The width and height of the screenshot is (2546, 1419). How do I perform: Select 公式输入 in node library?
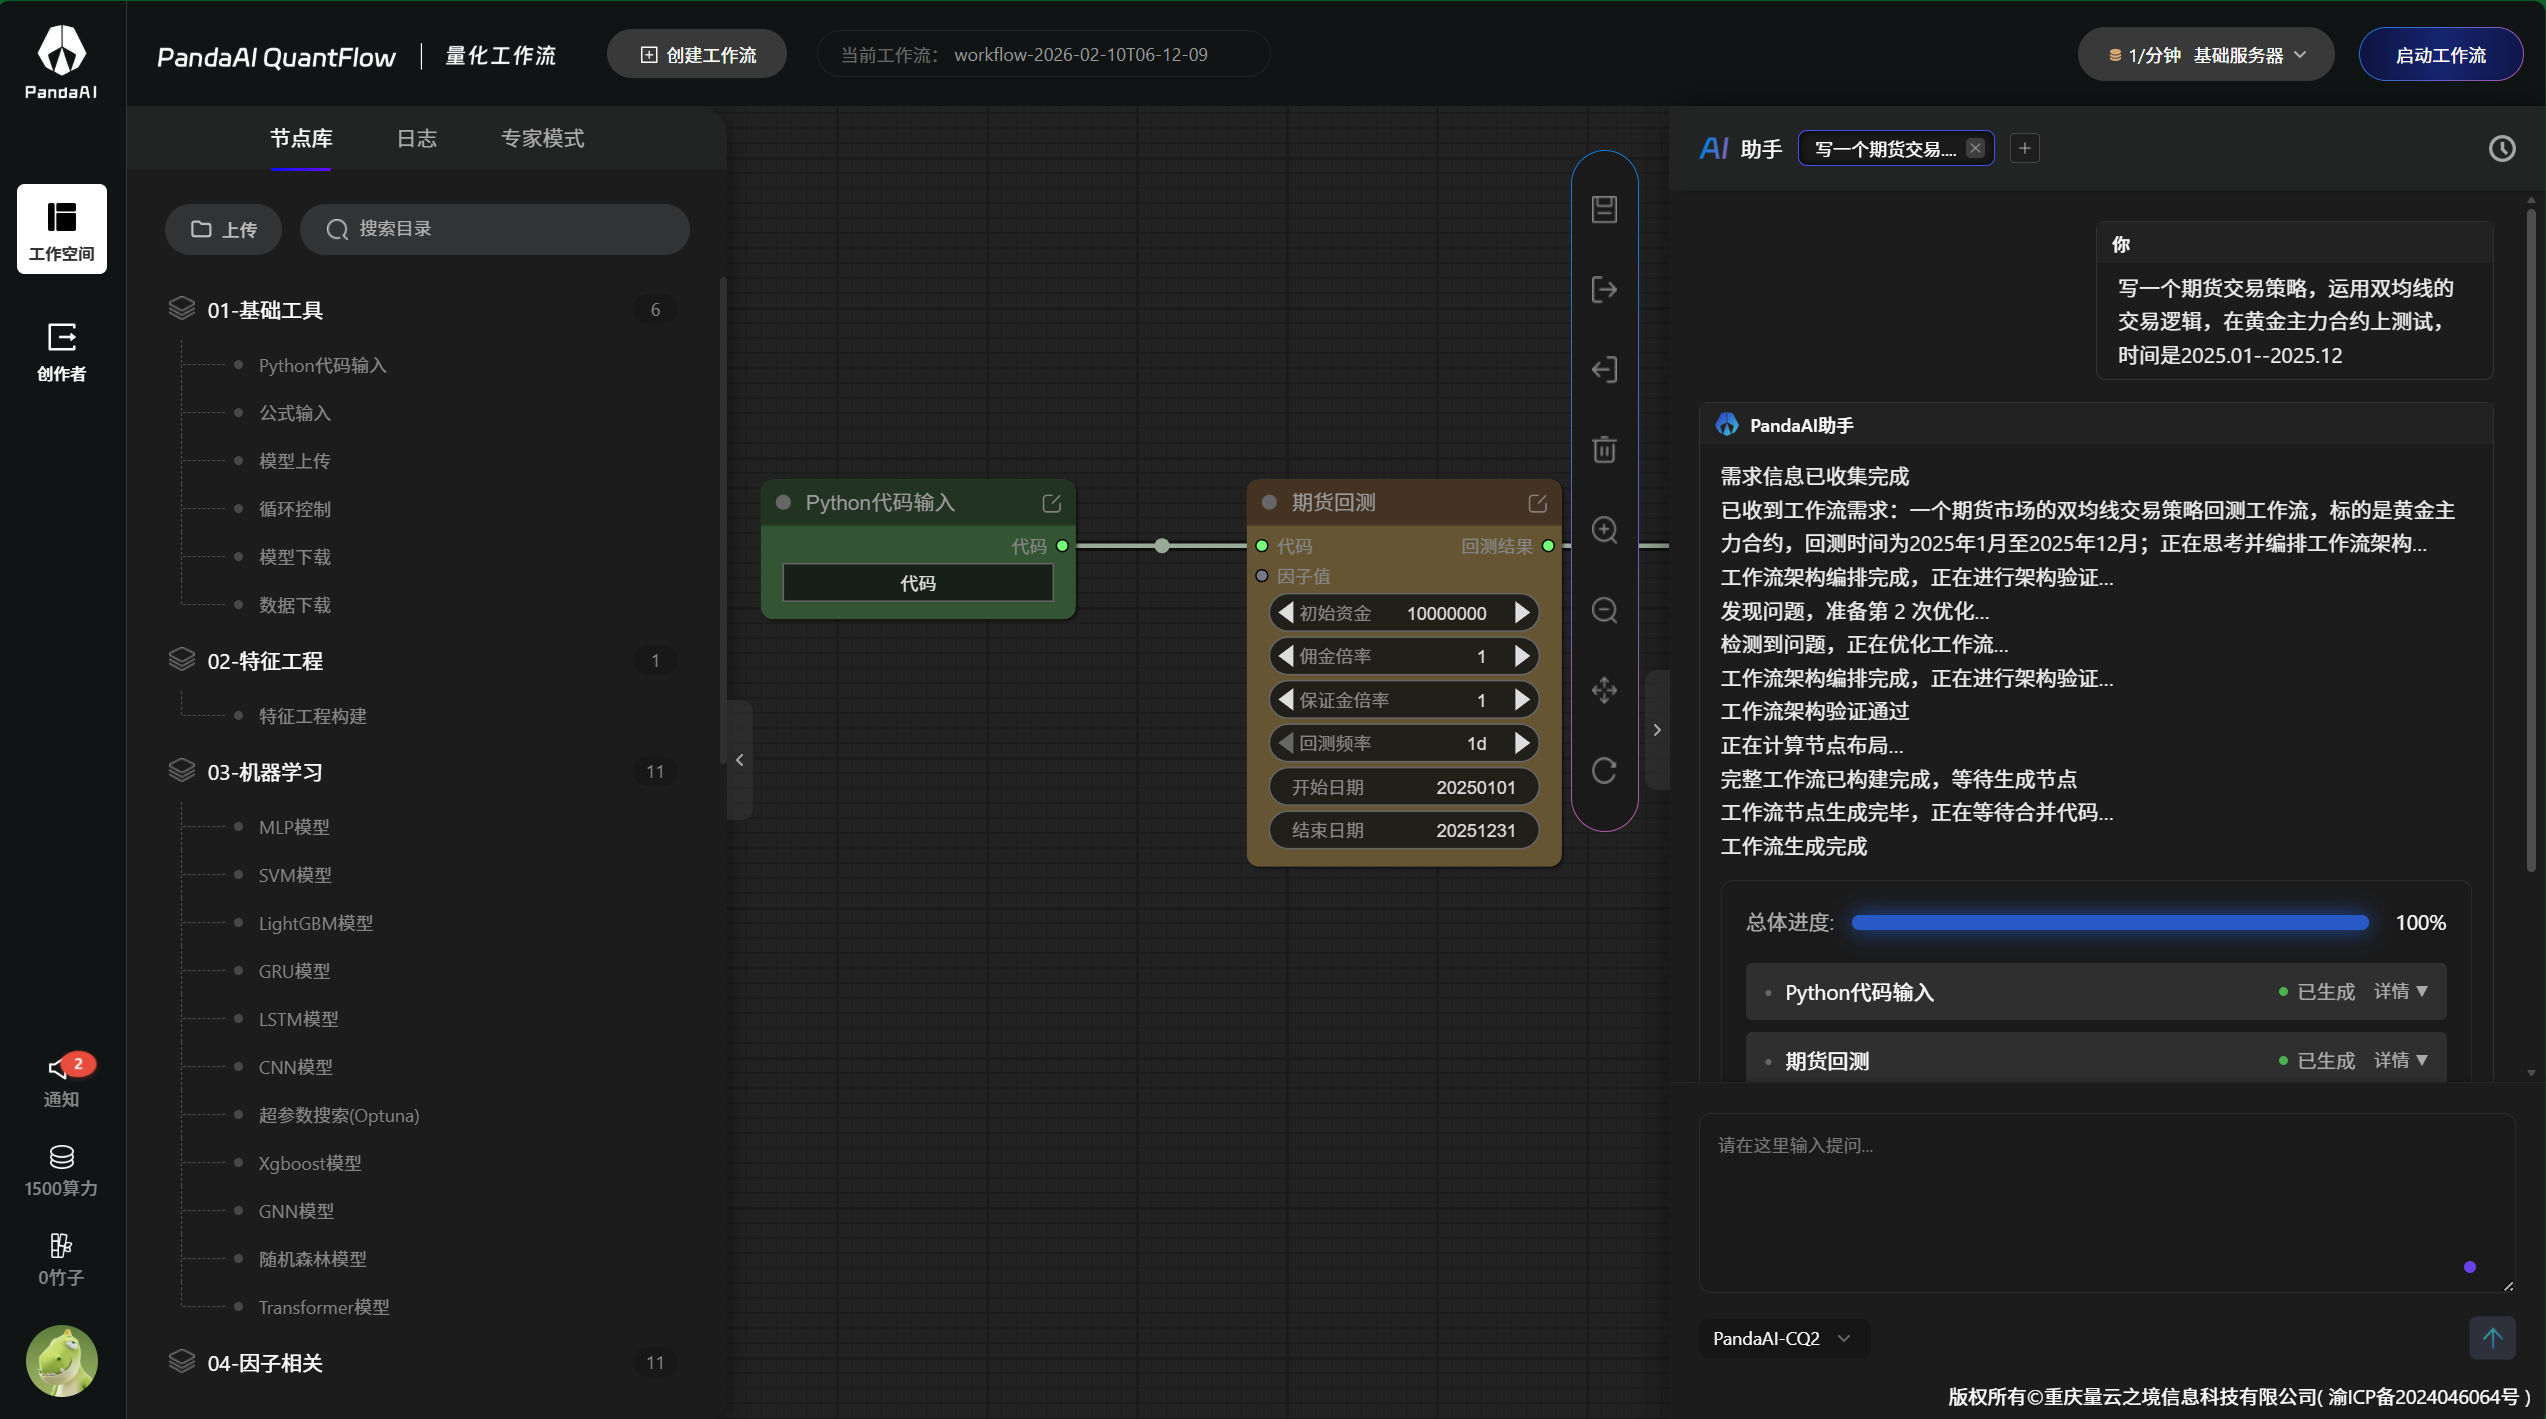pos(295,413)
